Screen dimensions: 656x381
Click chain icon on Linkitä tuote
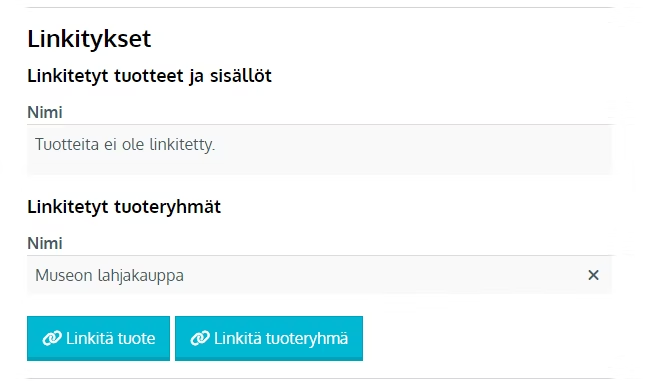52,338
